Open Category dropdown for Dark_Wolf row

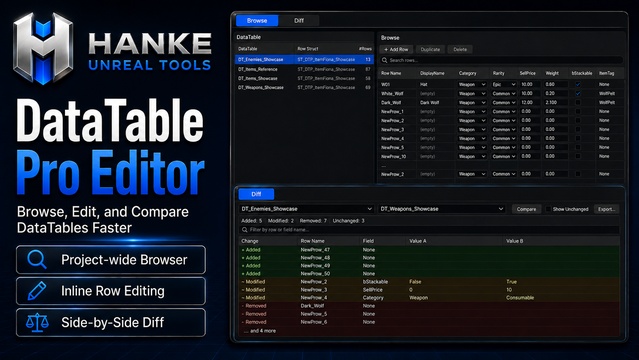coord(472,102)
